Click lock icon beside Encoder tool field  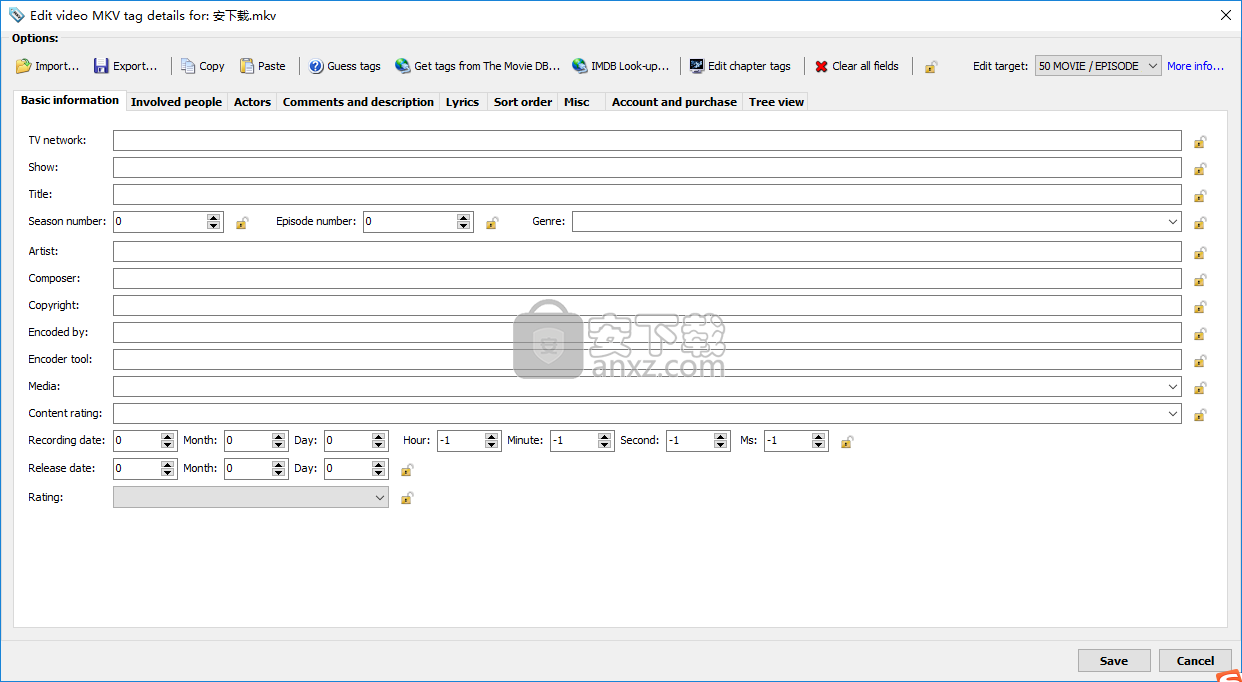(1200, 361)
